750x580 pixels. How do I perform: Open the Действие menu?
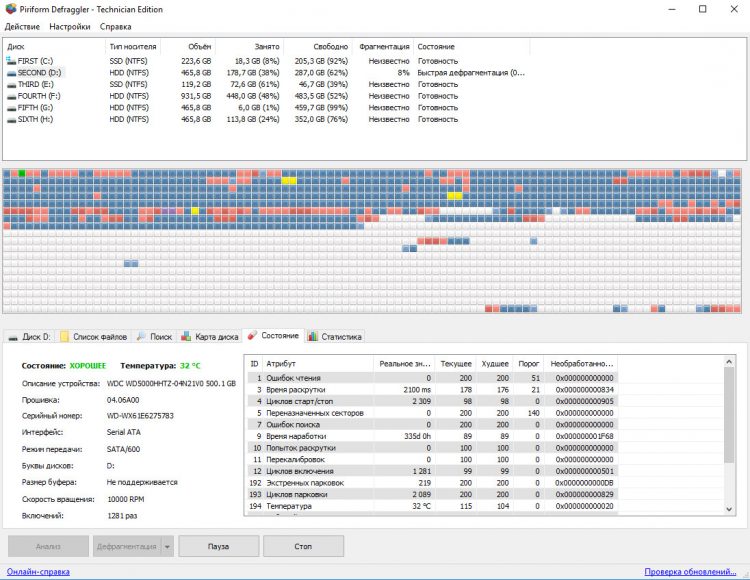22,26
